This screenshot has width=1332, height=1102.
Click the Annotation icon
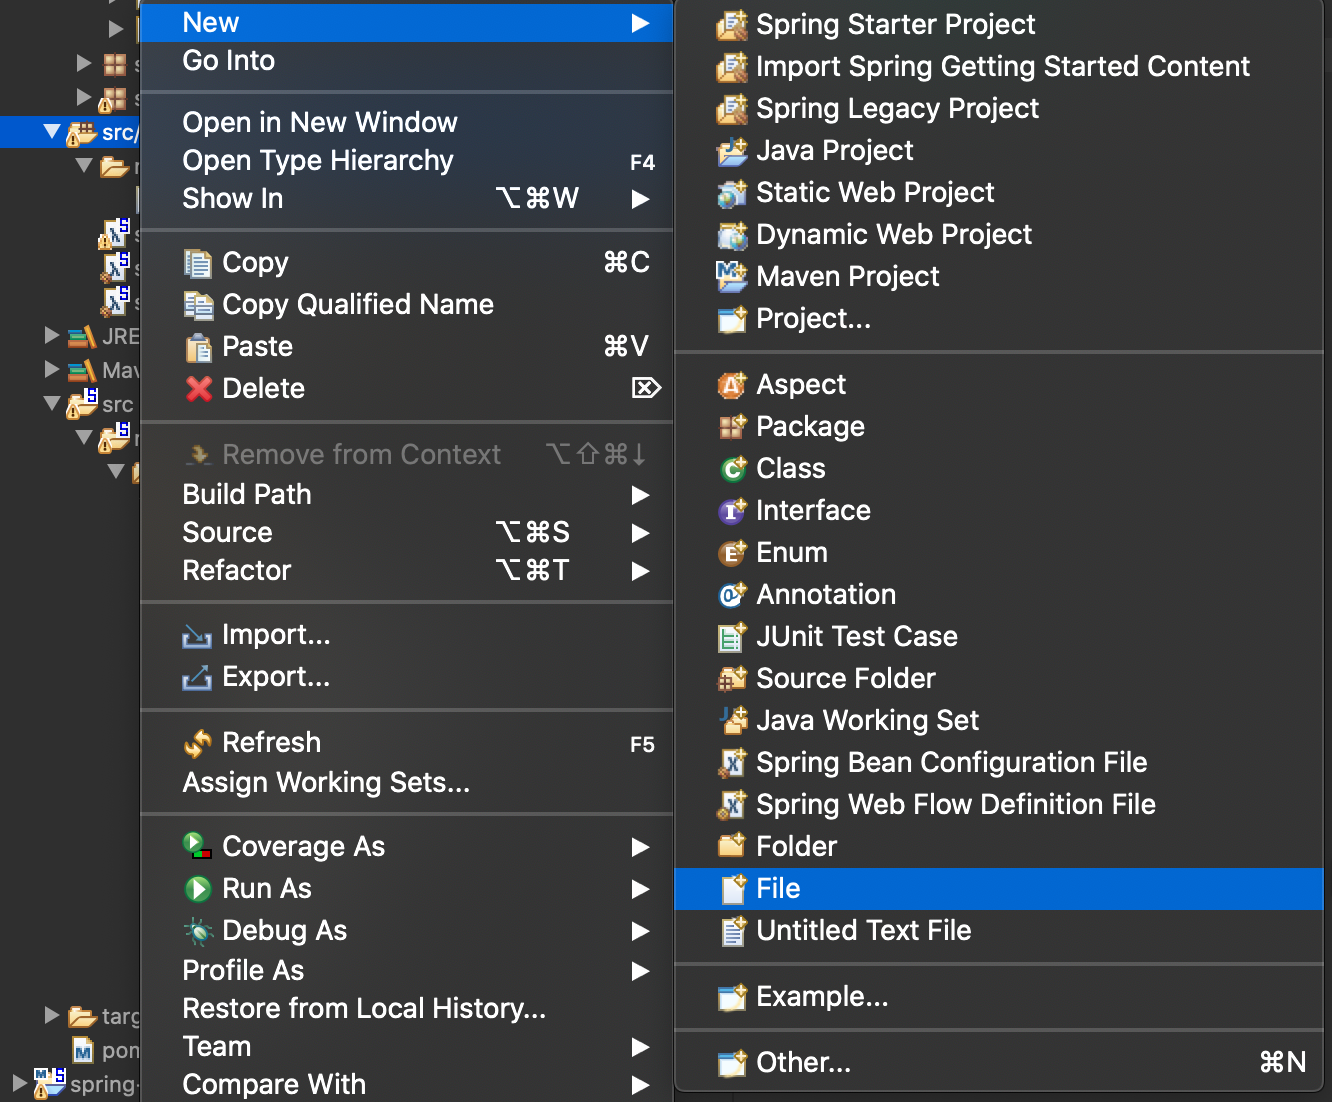click(732, 595)
